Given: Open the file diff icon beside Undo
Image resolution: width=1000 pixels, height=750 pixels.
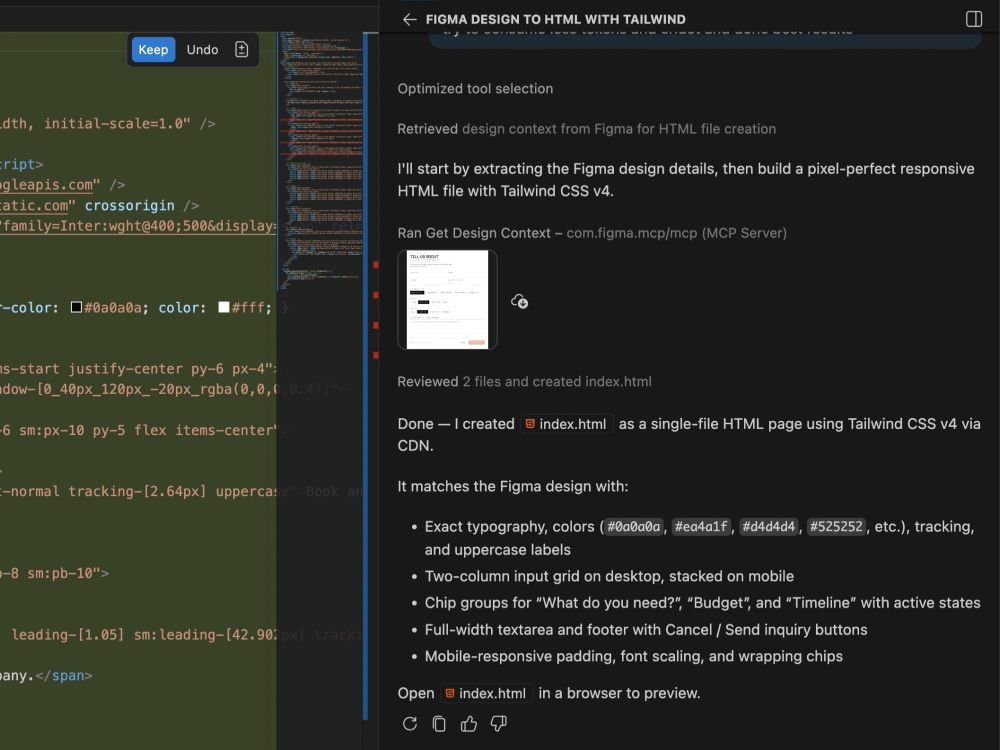Looking at the screenshot, I should (242, 50).
